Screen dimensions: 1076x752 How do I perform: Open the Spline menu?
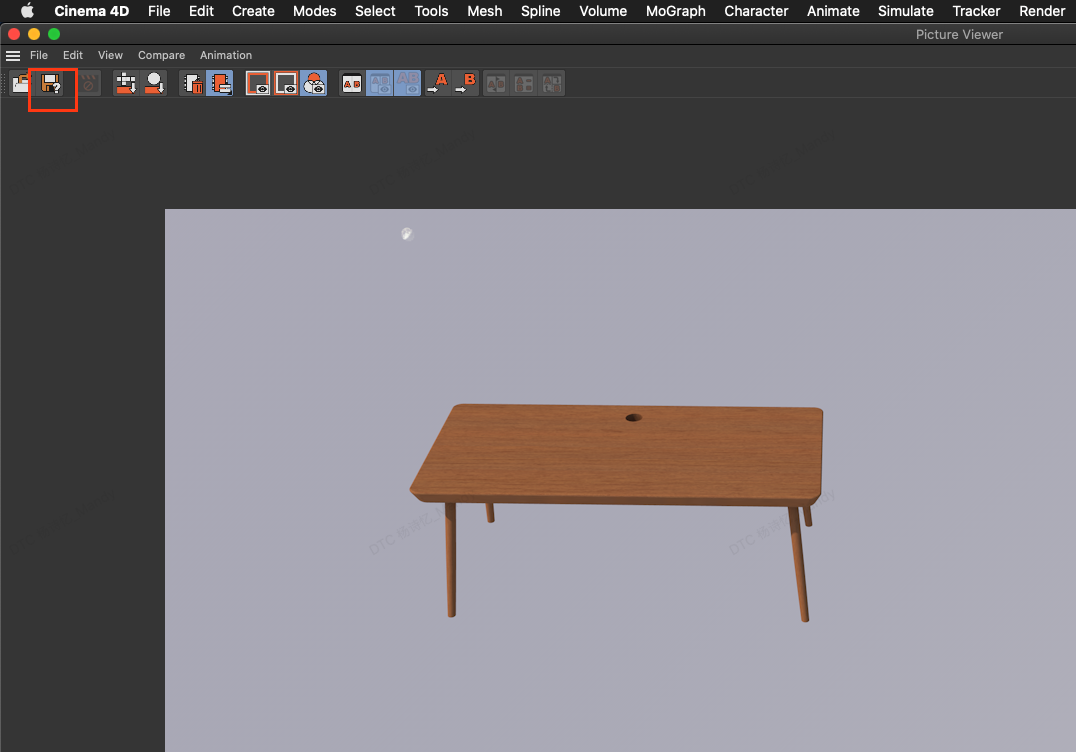541,11
